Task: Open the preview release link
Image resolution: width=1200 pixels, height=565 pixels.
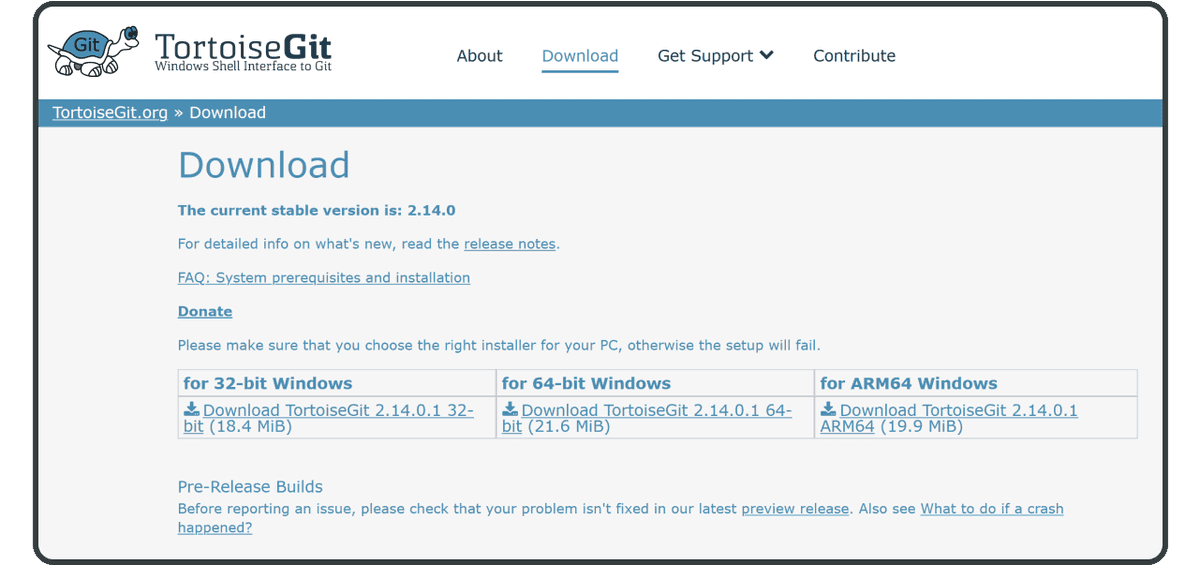Action: pos(795,509)
